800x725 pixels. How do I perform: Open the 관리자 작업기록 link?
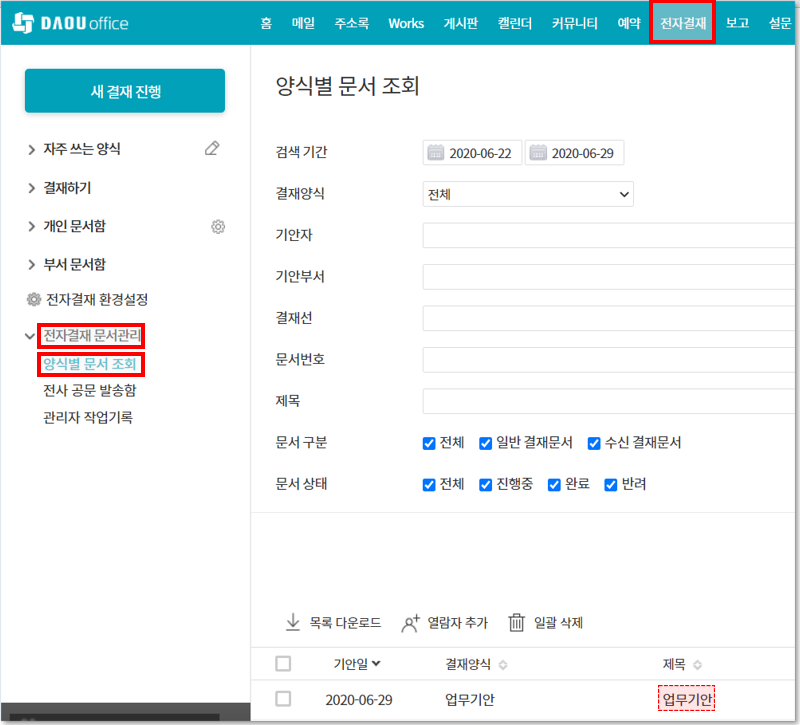pyautogui.click(x=88, y=417)
